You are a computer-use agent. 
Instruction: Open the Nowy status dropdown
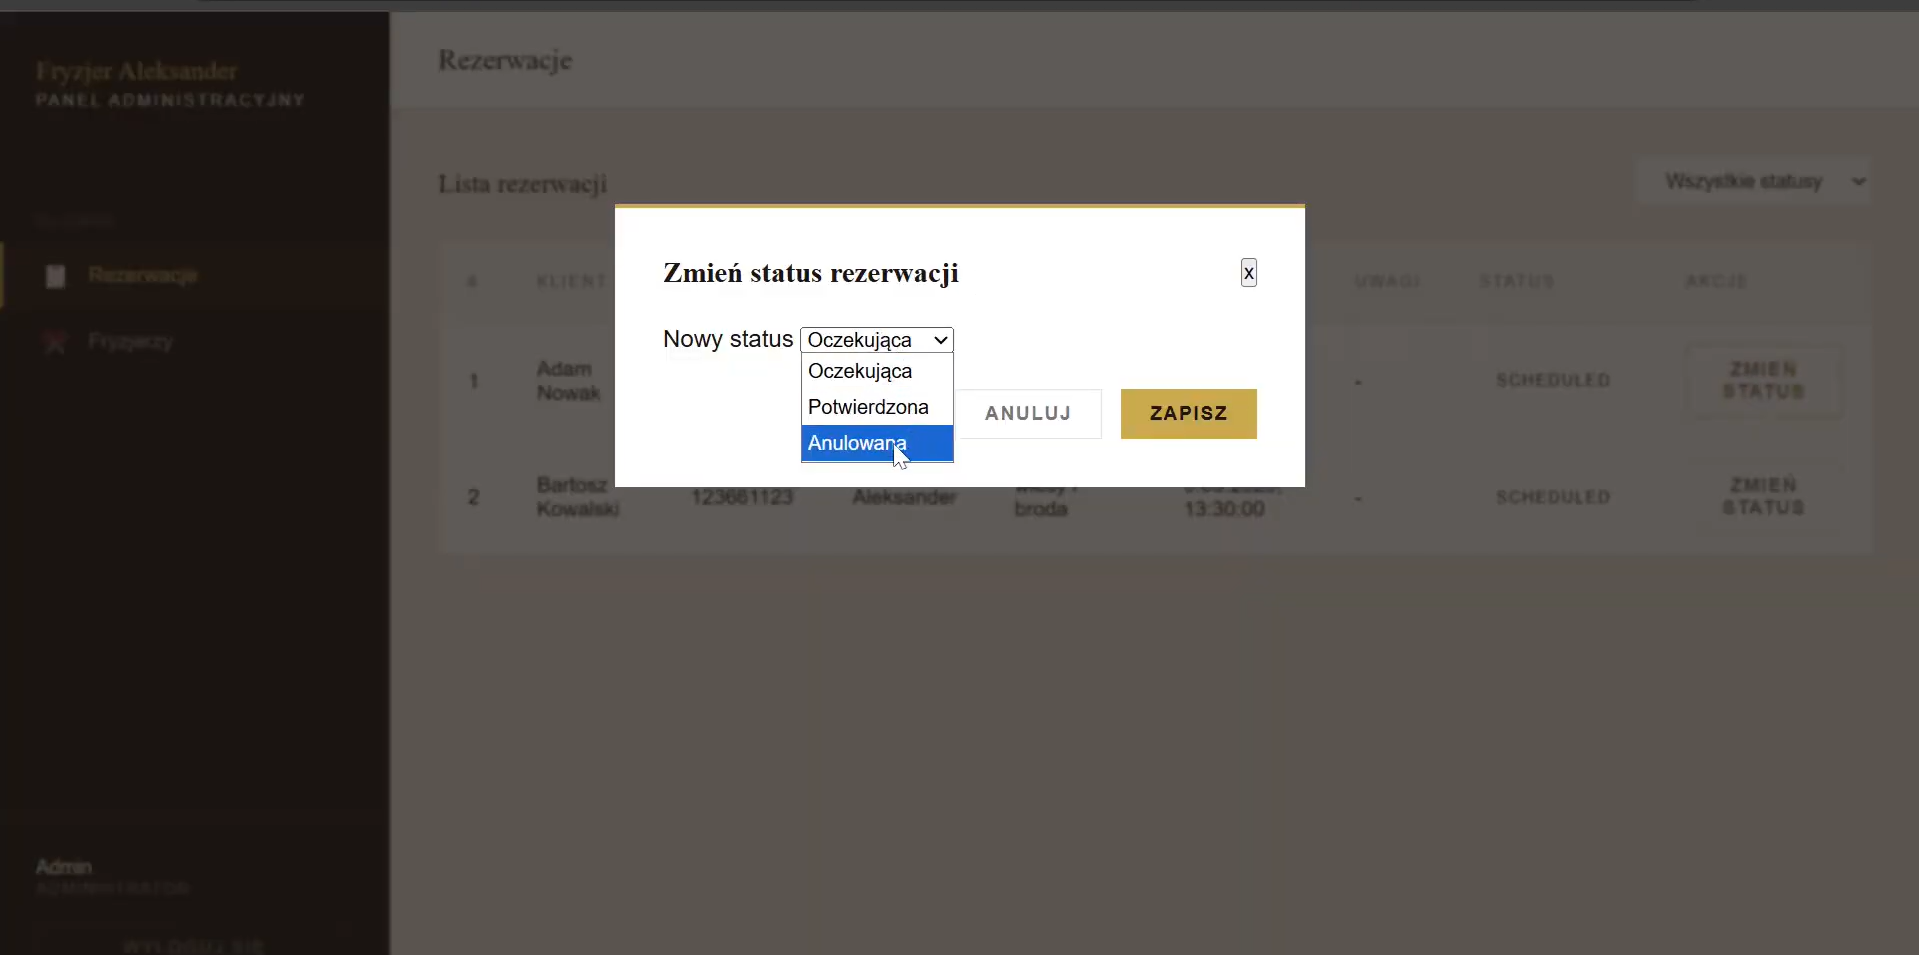click(877, 340)
